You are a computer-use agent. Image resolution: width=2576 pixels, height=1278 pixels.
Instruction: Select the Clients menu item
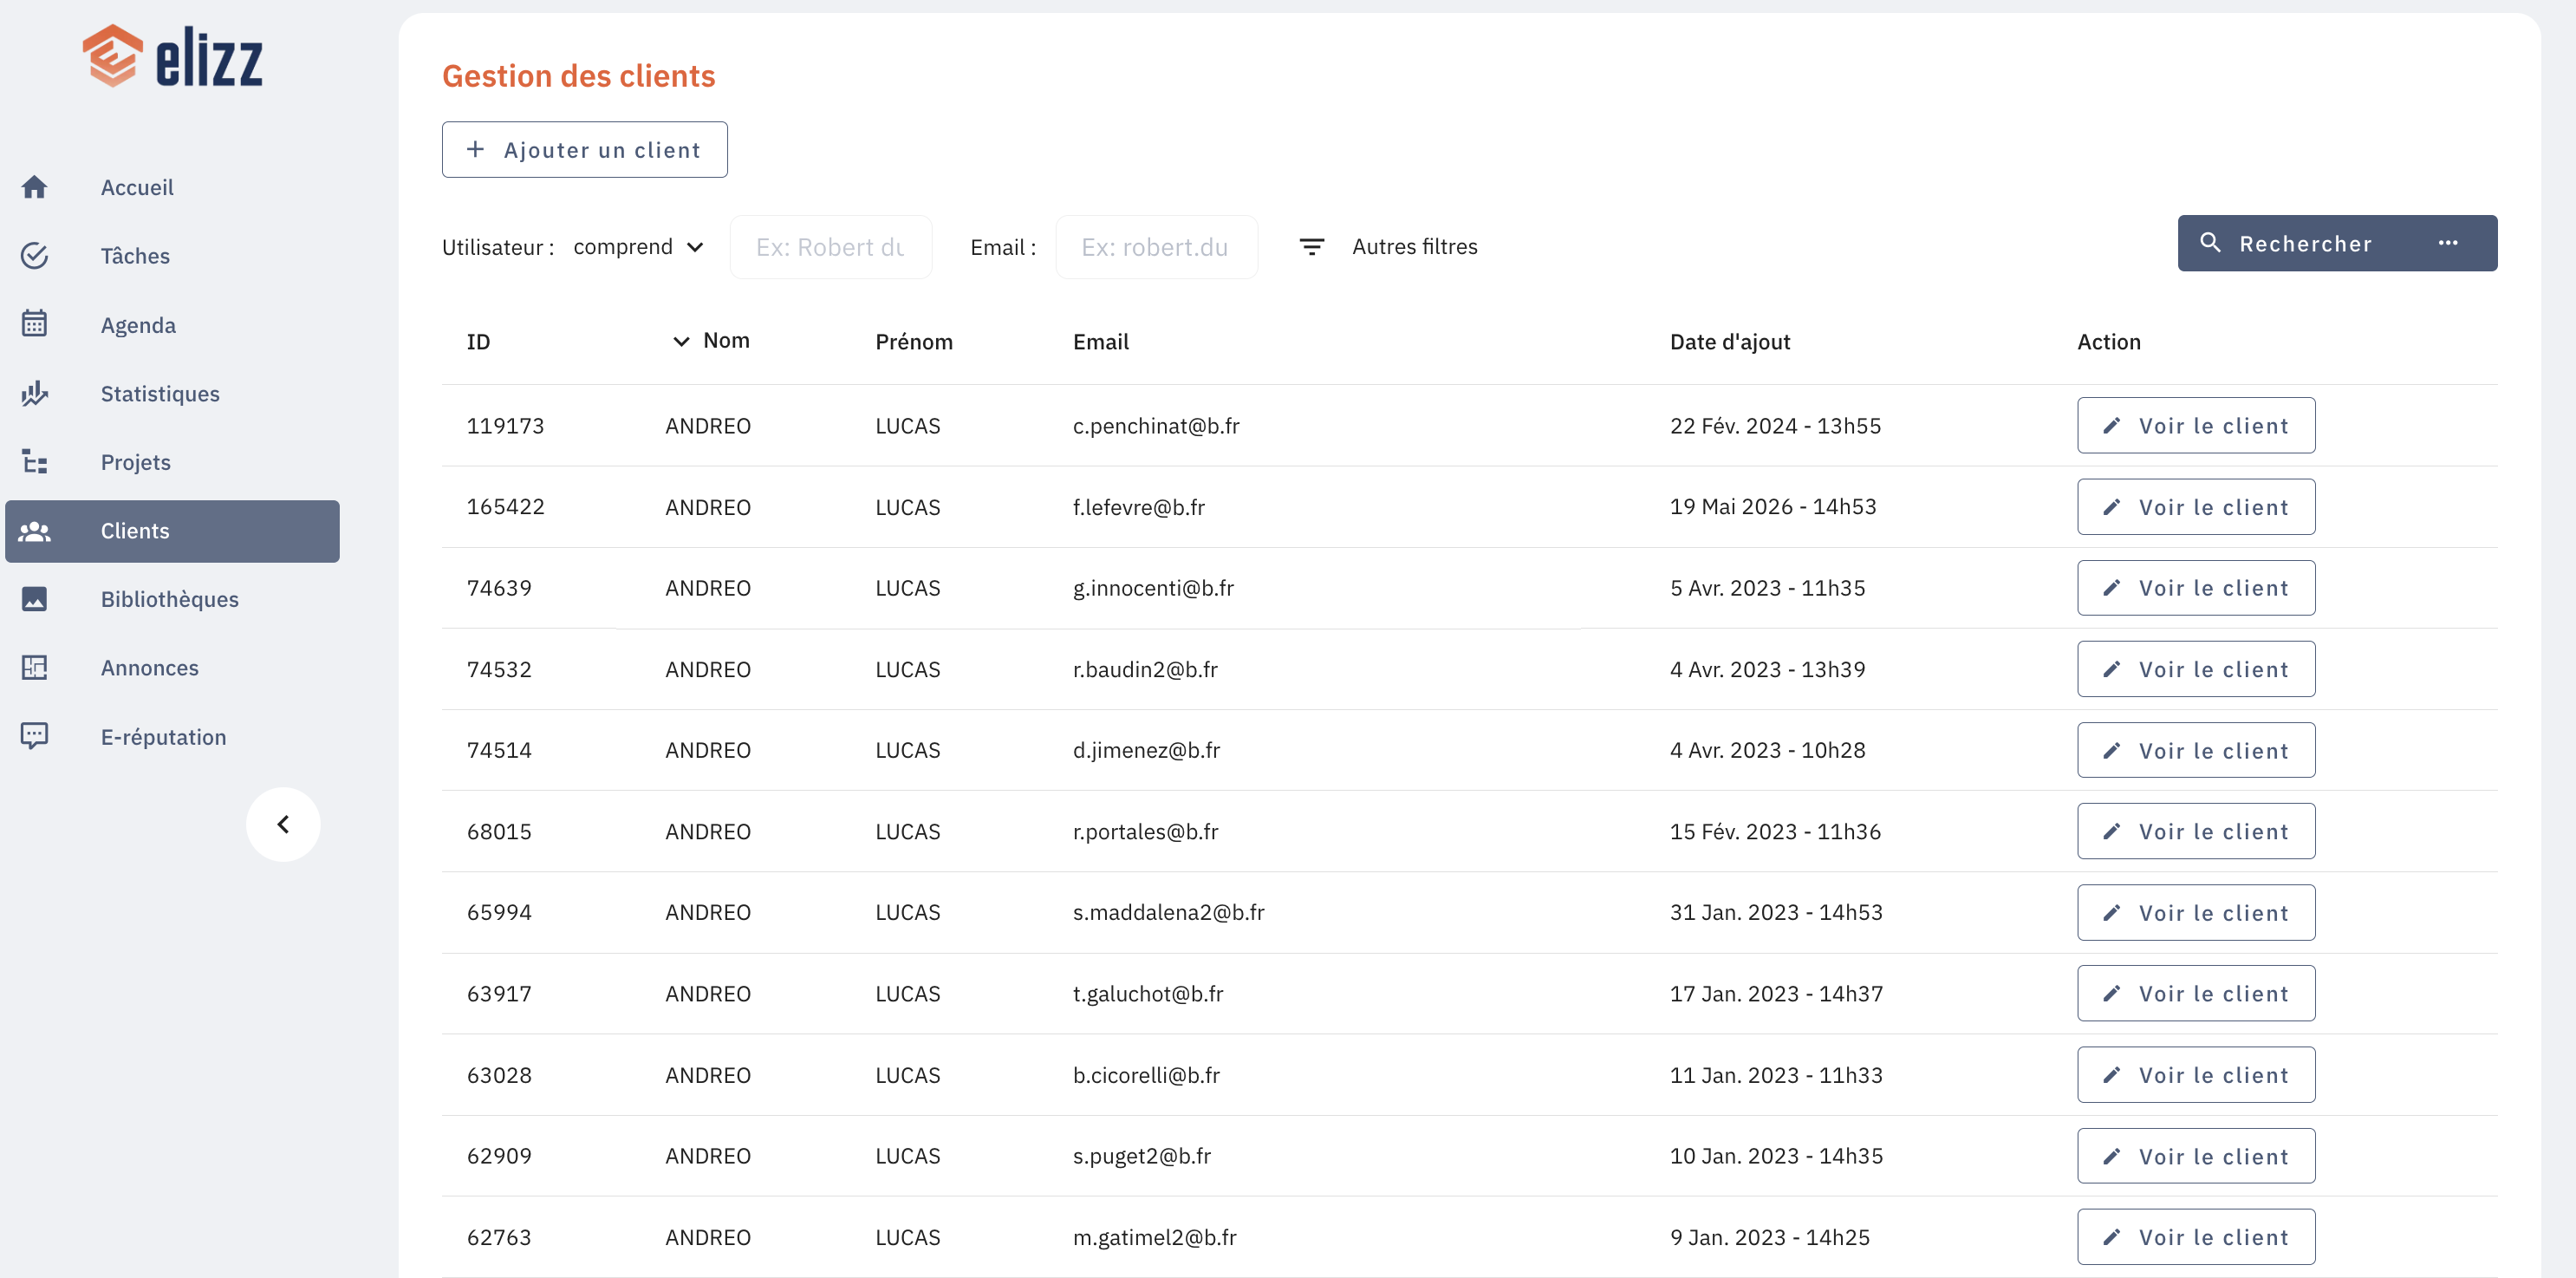pyautogui.click(x=172, y=531)
